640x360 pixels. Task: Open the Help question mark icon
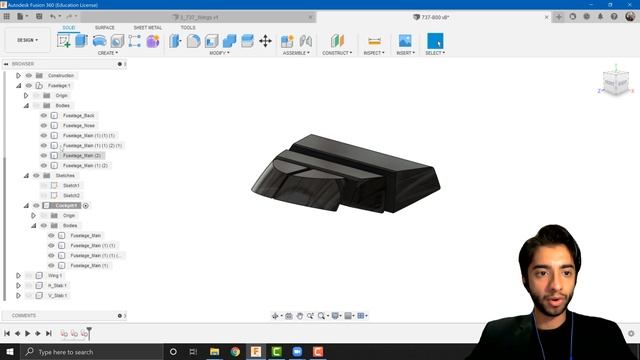click(614, 17)
